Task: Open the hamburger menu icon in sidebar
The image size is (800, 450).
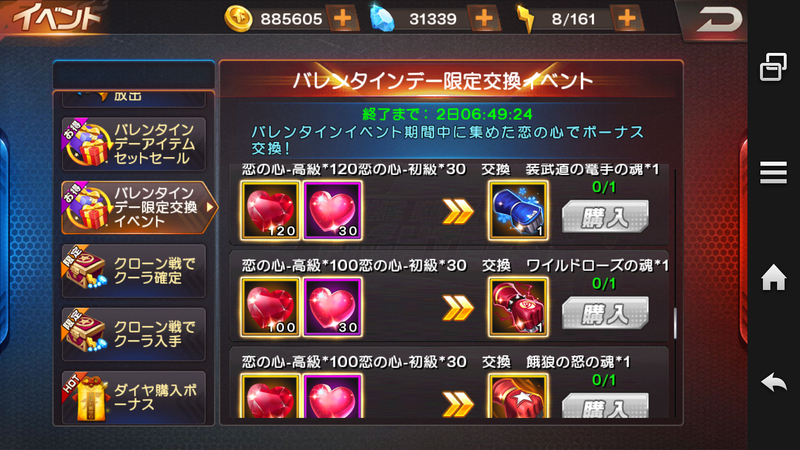Action: (x=773, y=172)
